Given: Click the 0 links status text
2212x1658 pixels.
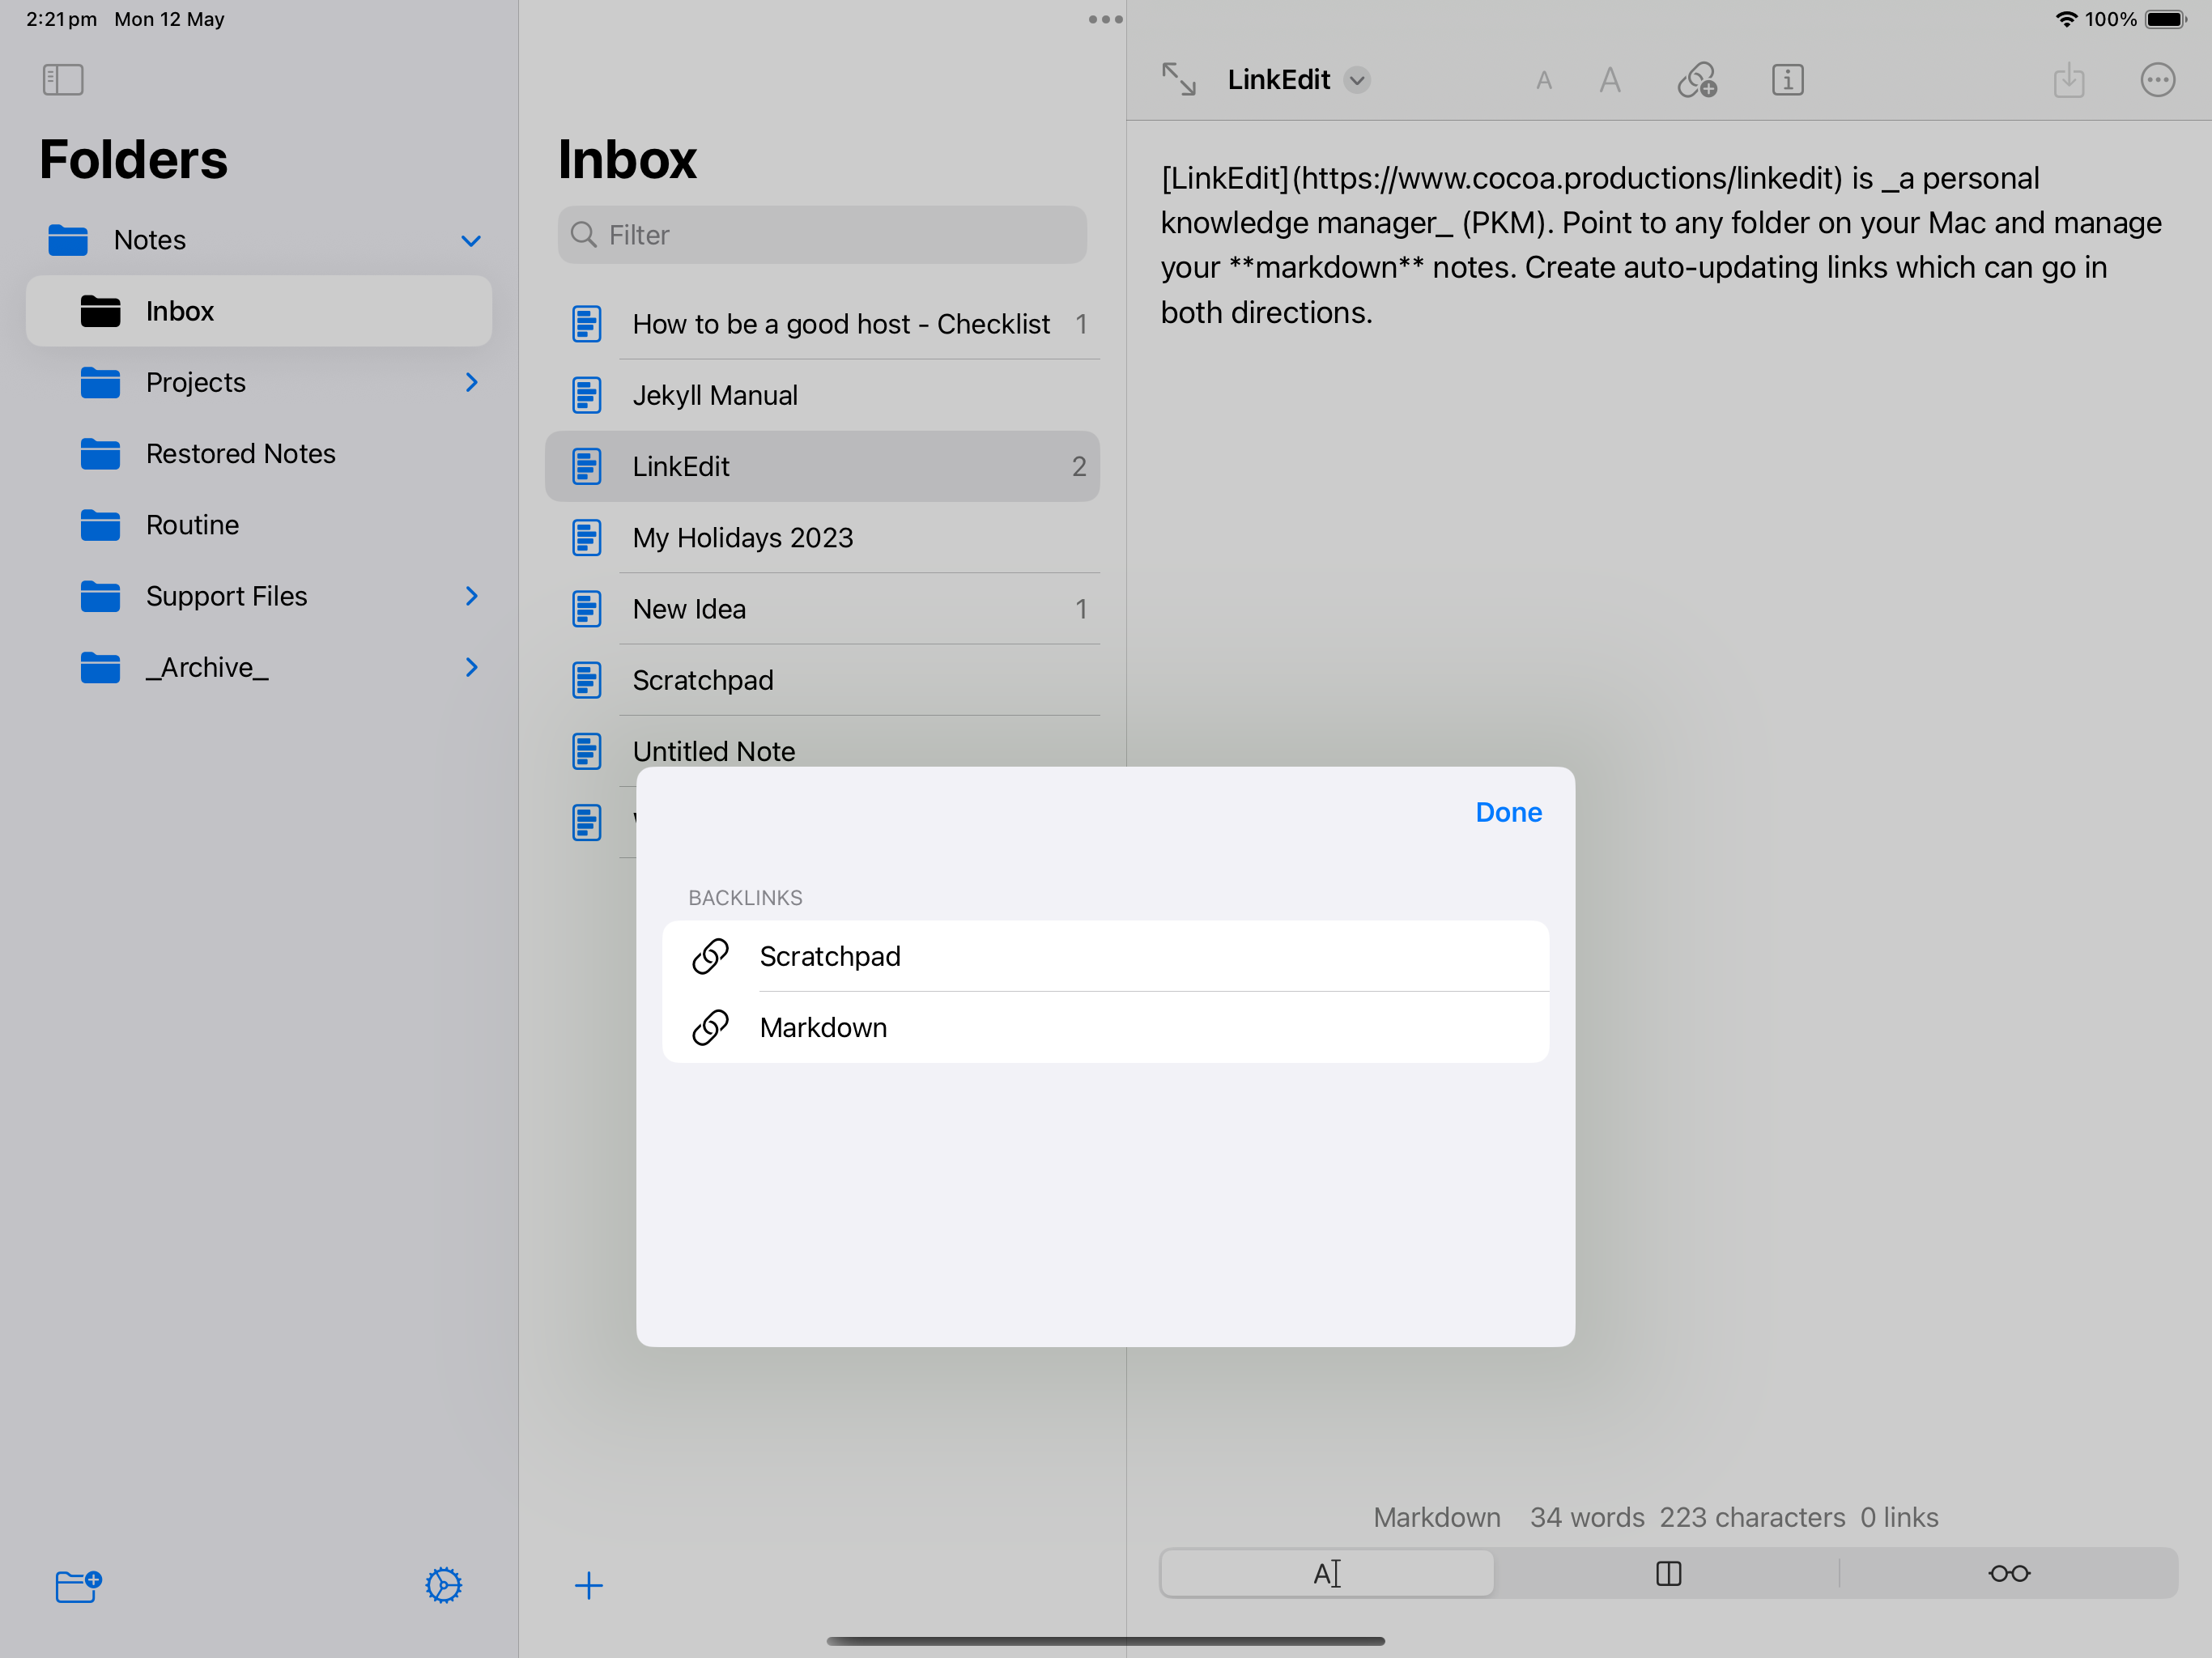Looking at the screenshot, I should pyautogui.click(x=1898, y=1517).
